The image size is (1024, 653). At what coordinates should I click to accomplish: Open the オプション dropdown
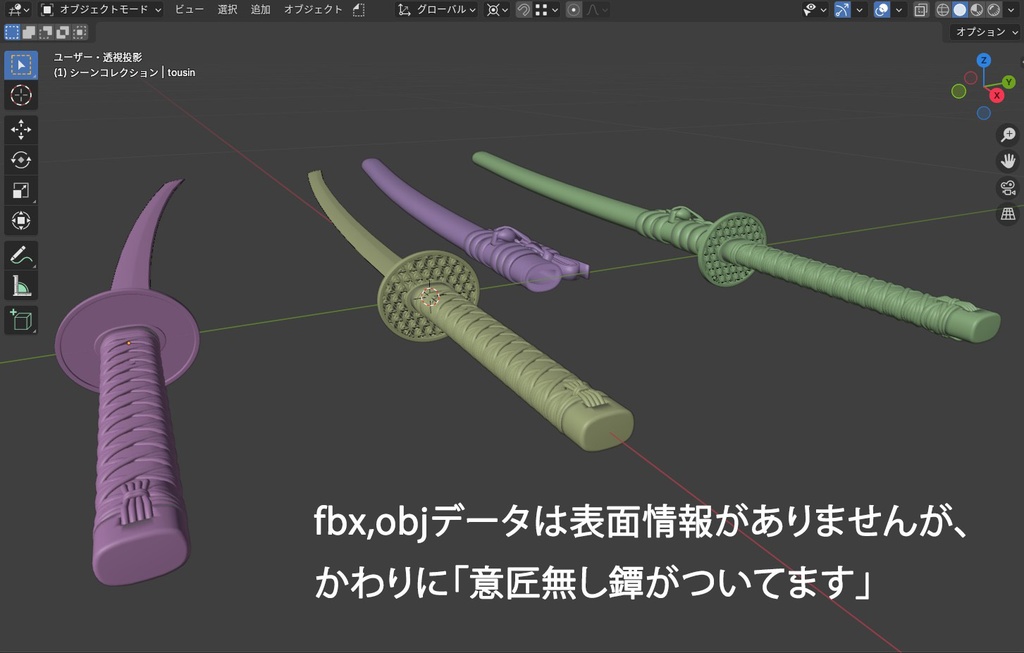(985, 32)
